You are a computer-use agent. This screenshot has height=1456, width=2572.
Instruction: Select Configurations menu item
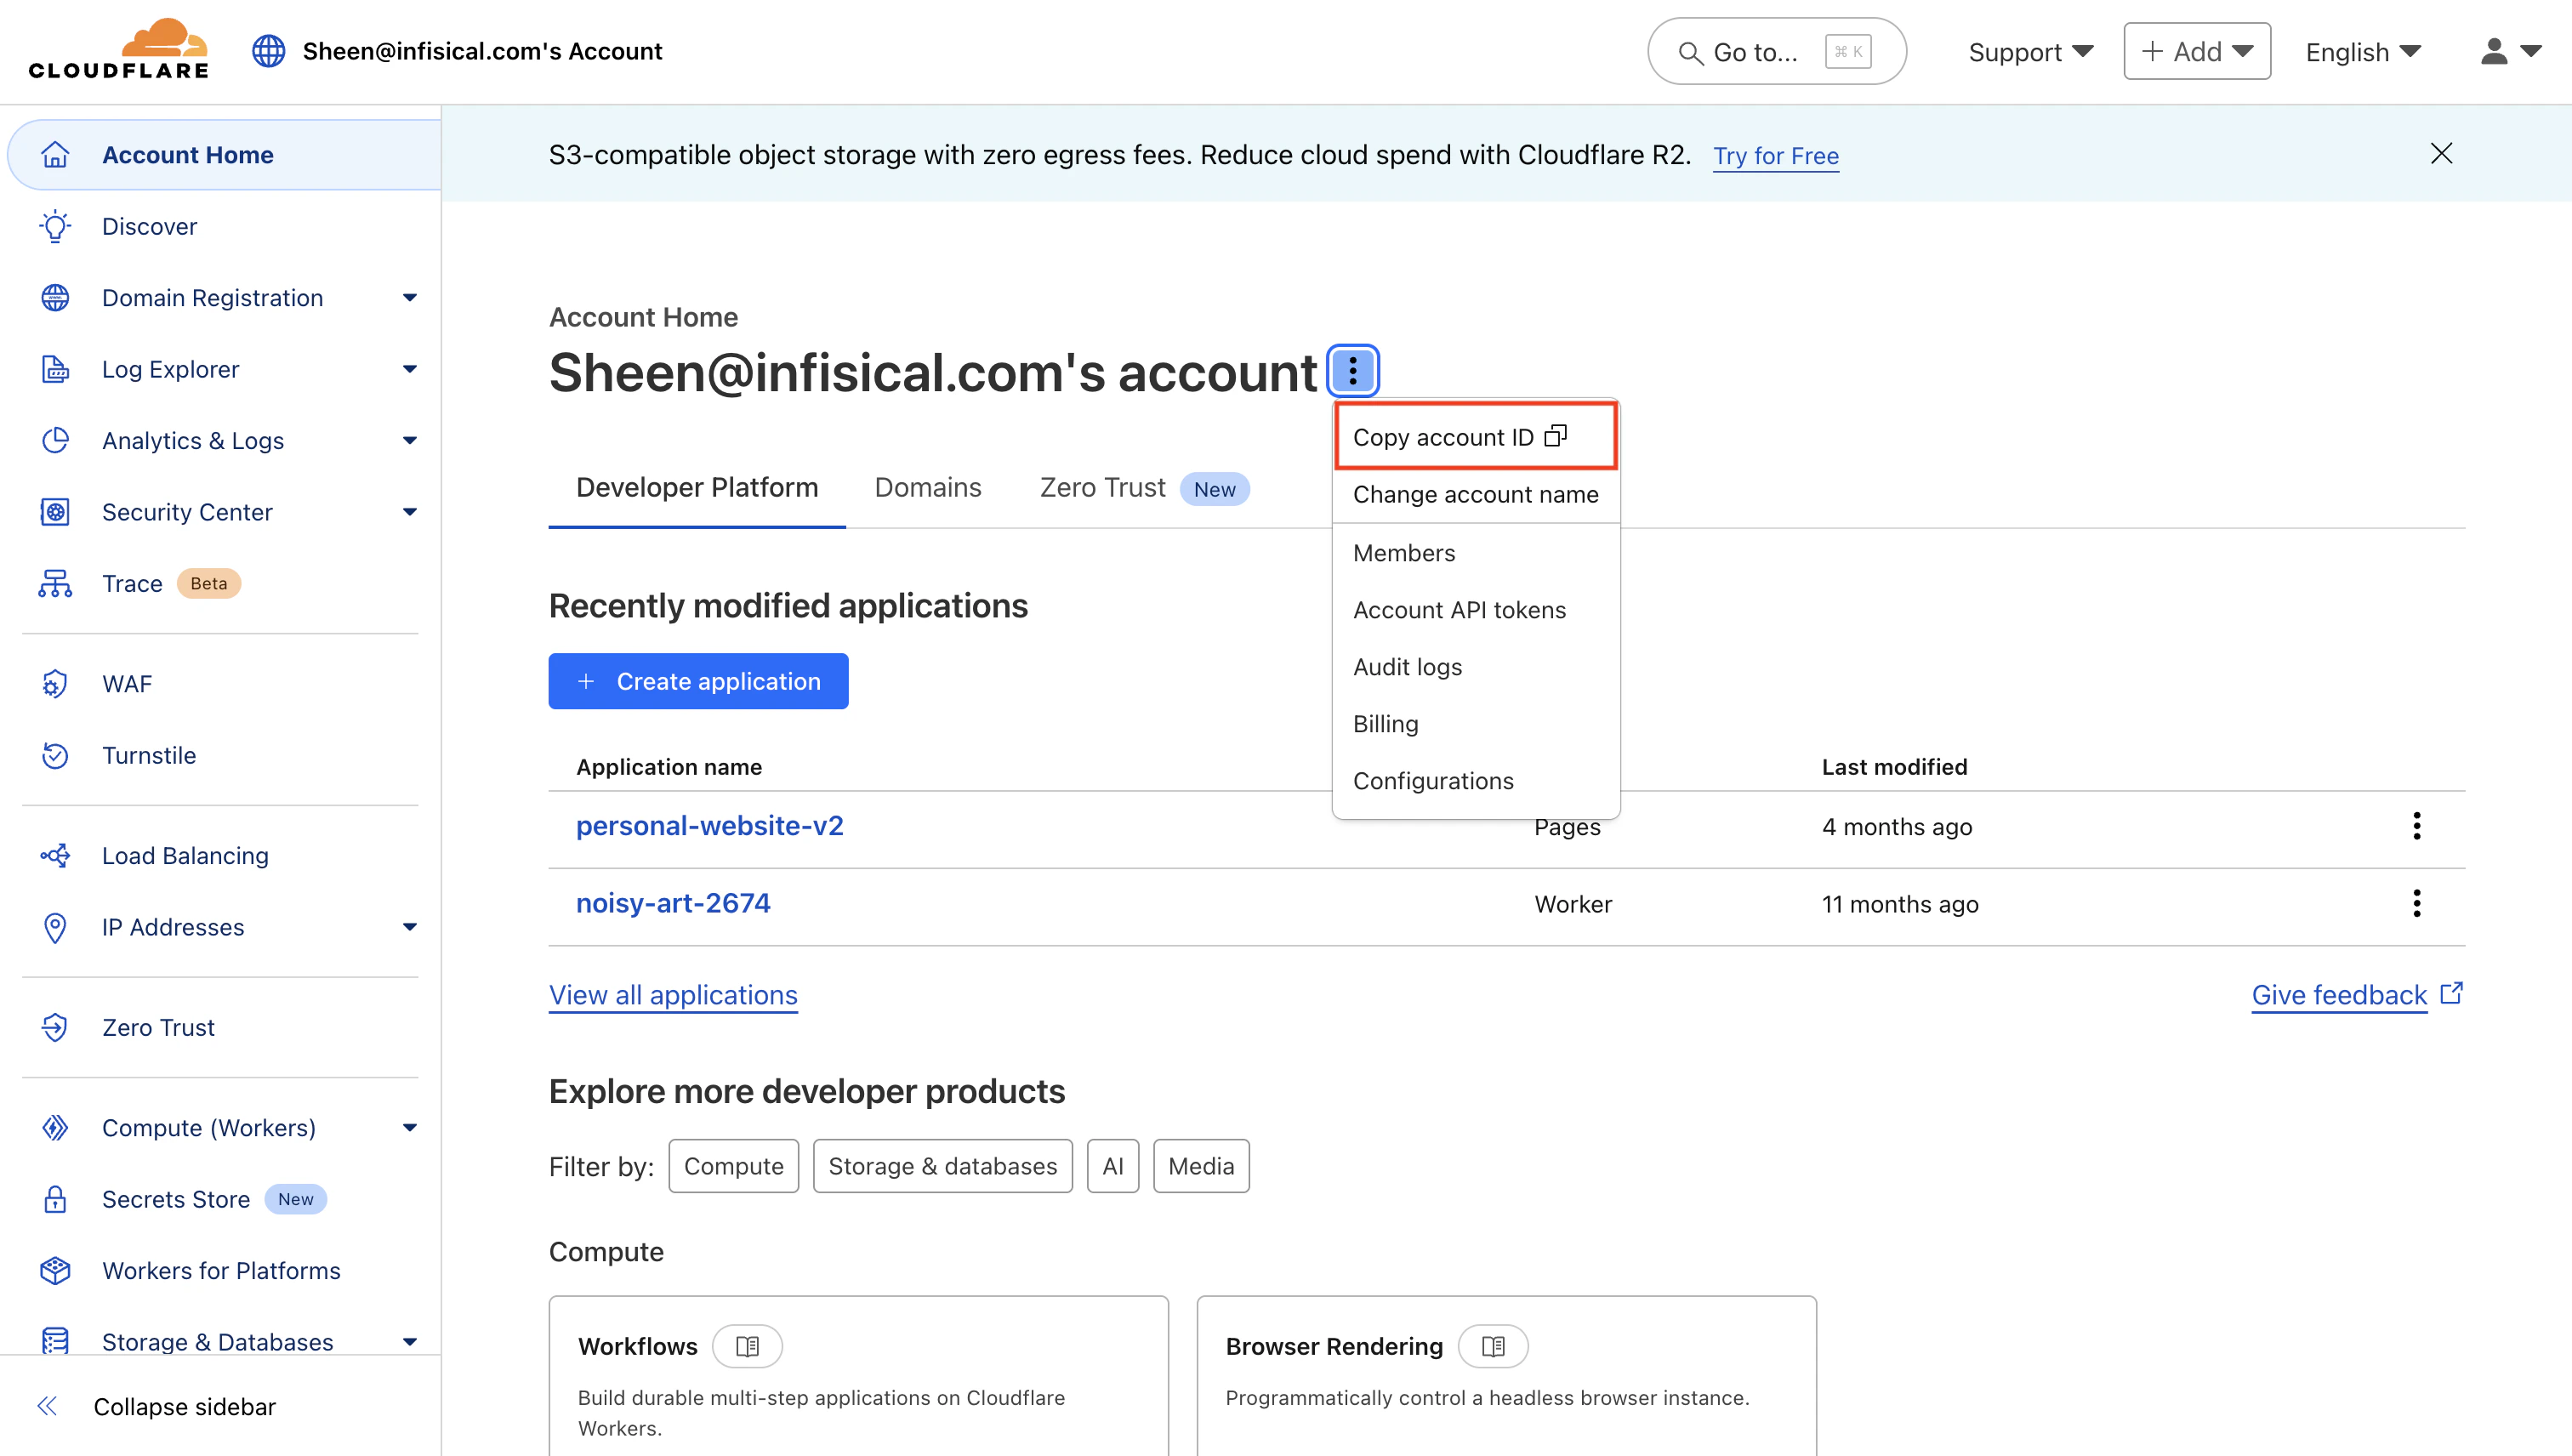(x=1475, y=781)
